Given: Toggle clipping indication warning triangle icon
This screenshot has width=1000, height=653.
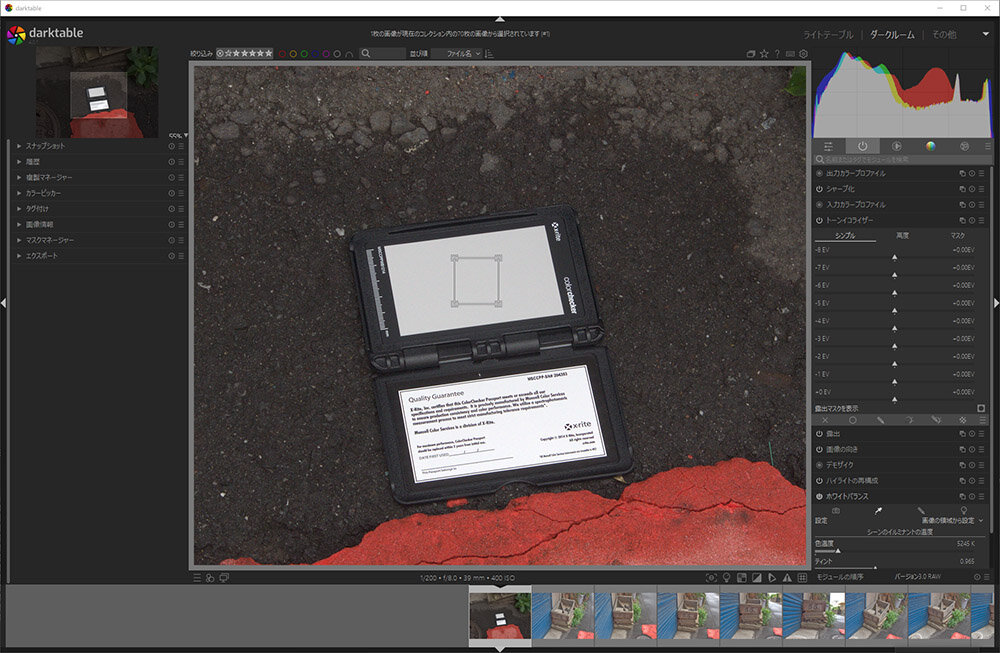Looking at the screenshot, I should tap(787, 578).
